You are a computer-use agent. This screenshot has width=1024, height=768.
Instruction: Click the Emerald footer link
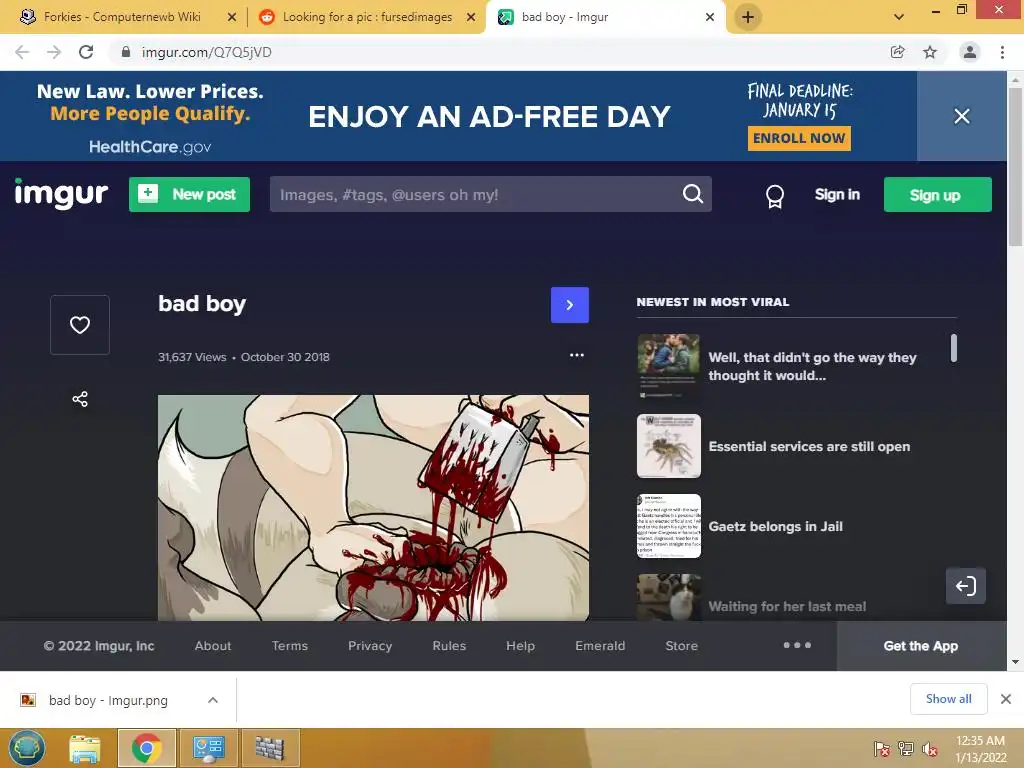[x=600, y=646]
